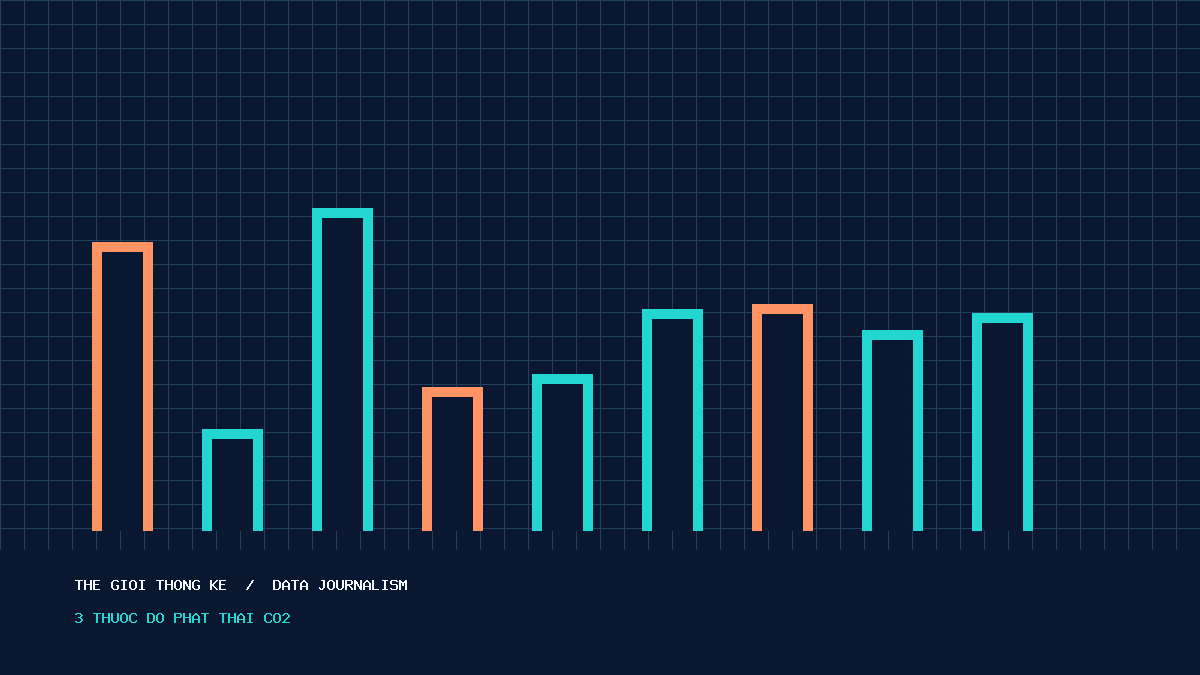1200x675 pixels.
Task: Click the last teal bar in the chart
Action: coord(1002,422)
